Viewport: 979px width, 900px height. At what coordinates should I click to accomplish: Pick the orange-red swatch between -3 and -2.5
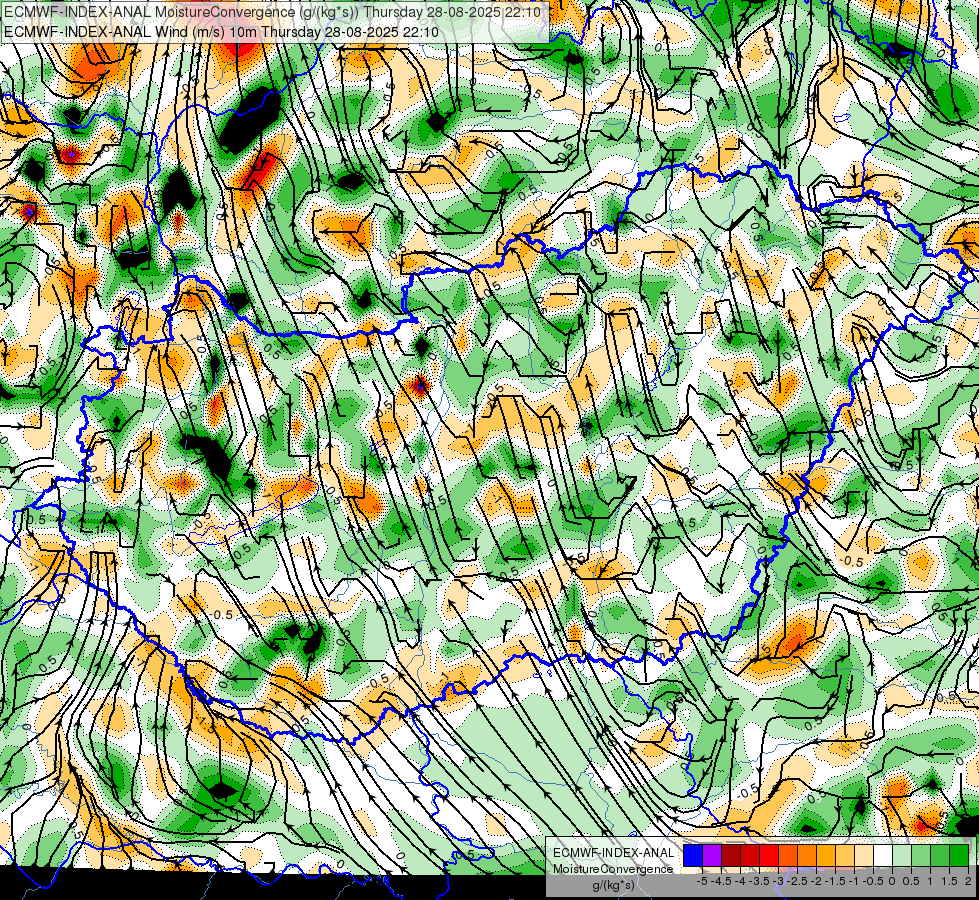pos(788,855)
